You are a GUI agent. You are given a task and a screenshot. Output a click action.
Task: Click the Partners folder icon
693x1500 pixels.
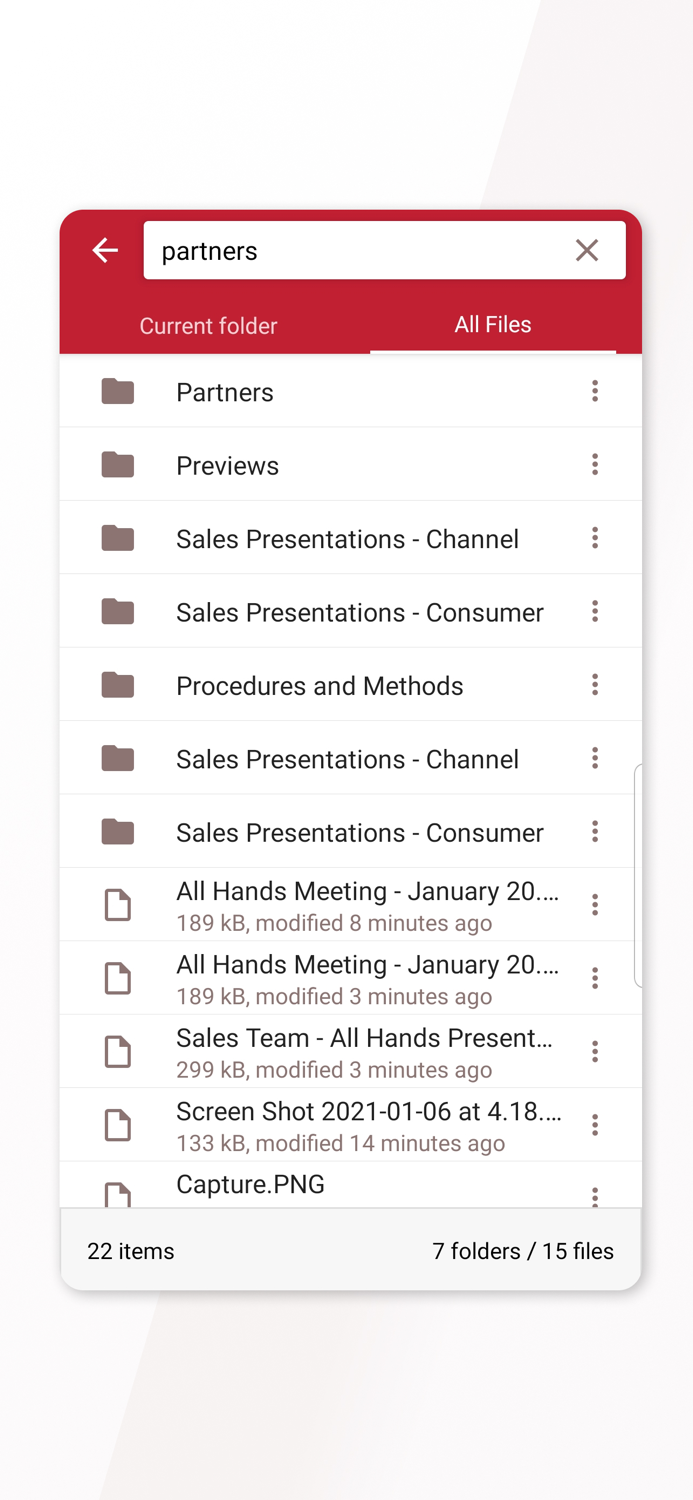tap(118, 391)
